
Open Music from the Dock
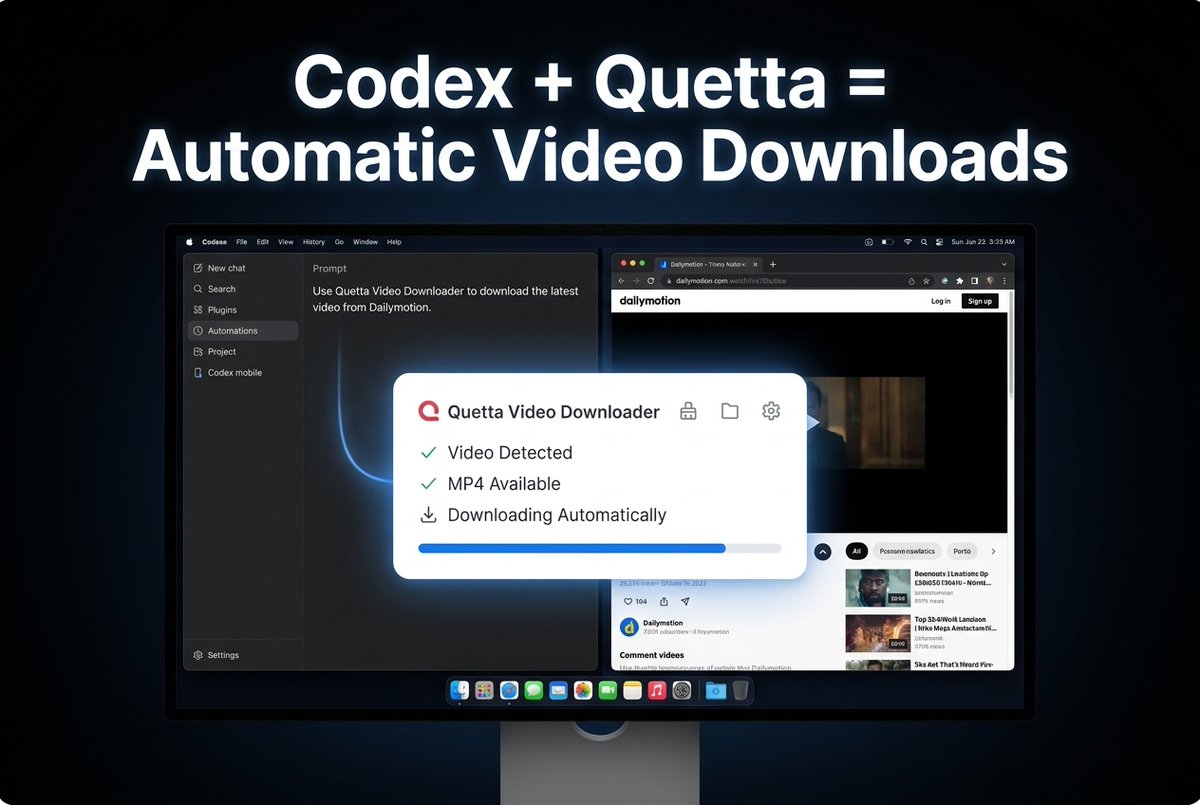tap(657, 690)
